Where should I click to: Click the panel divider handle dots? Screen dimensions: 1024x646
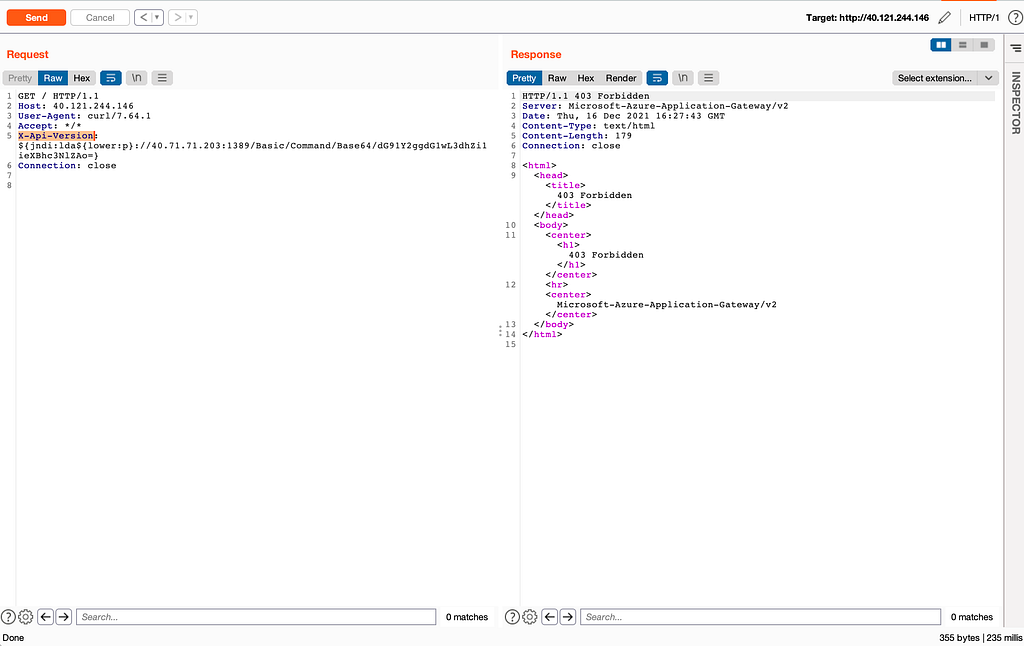coord(501,331)
